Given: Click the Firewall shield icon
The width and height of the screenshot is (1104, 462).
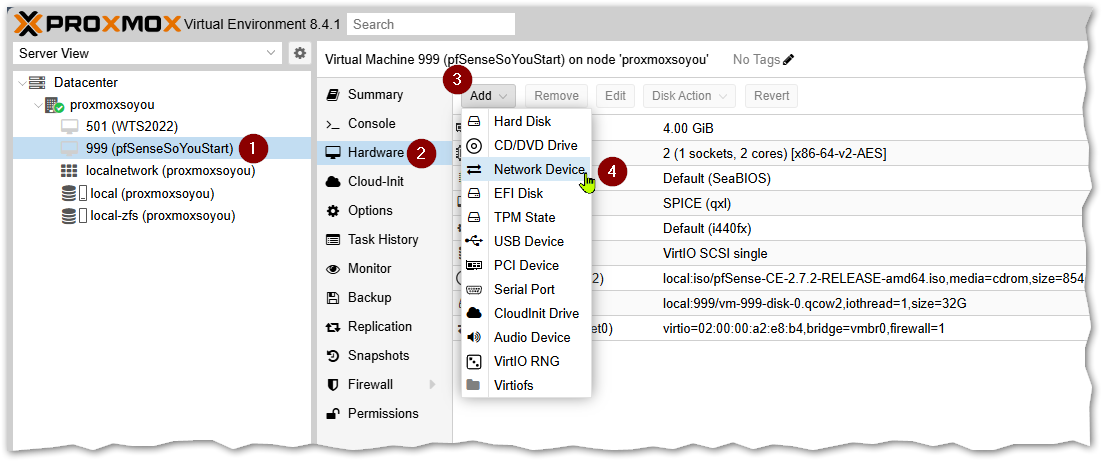Looking at the screenshot, I should click(333, 385).
